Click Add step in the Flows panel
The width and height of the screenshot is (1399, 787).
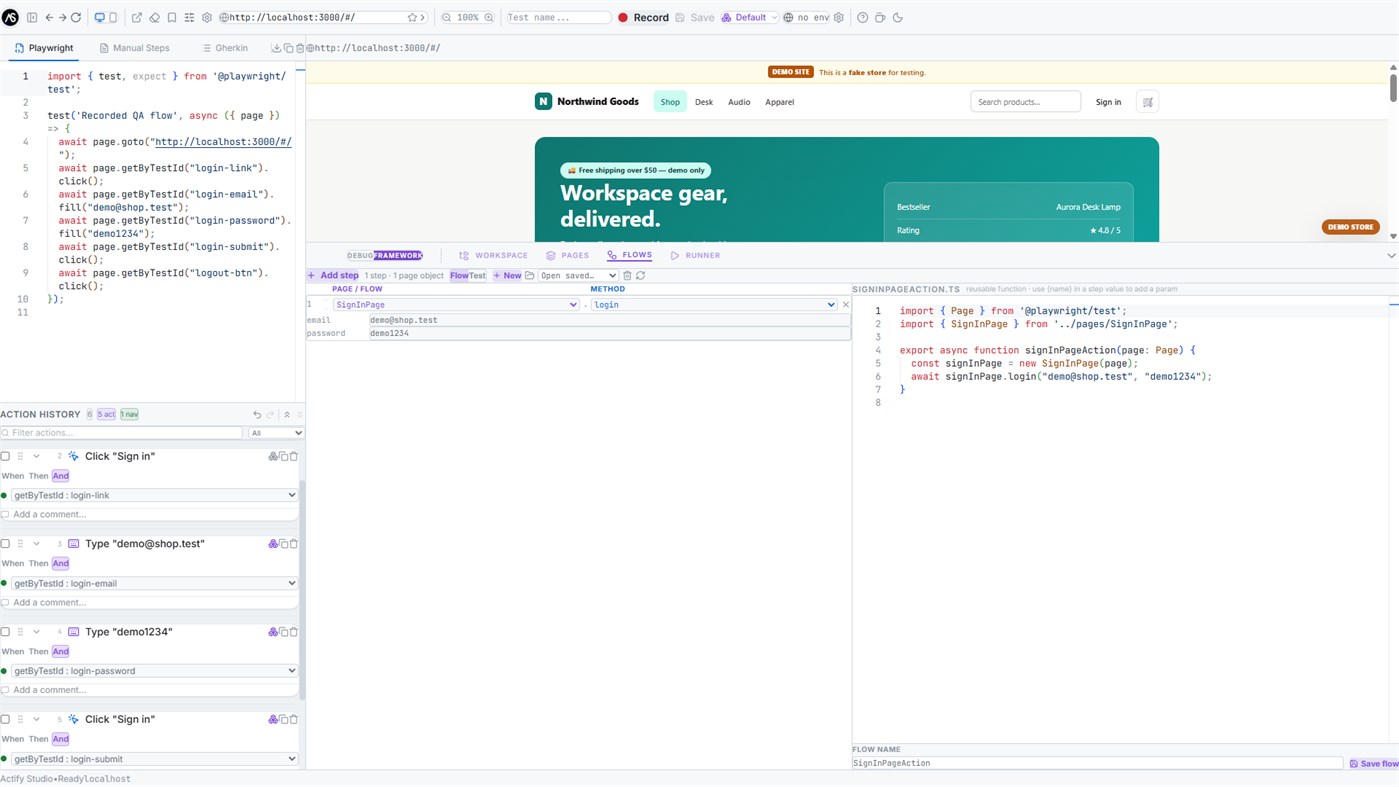coord(333,275)
